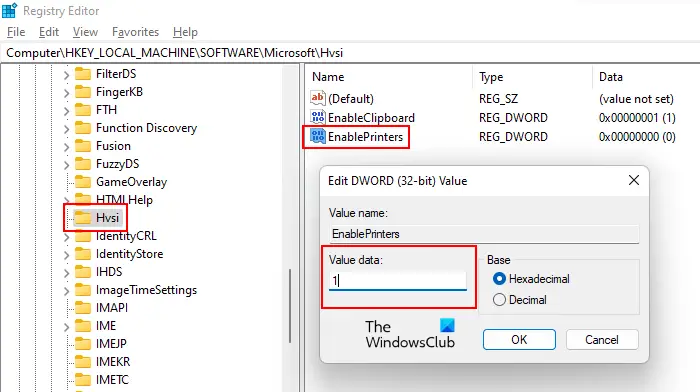
Task: Click the IMEKR folder icon
Action: click(x=83, y=362)
